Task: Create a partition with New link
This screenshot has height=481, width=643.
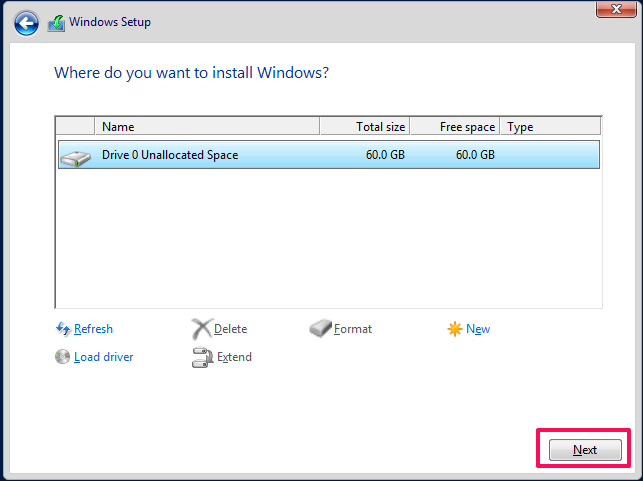Action: pyautogui.click(x=478, y=329)
